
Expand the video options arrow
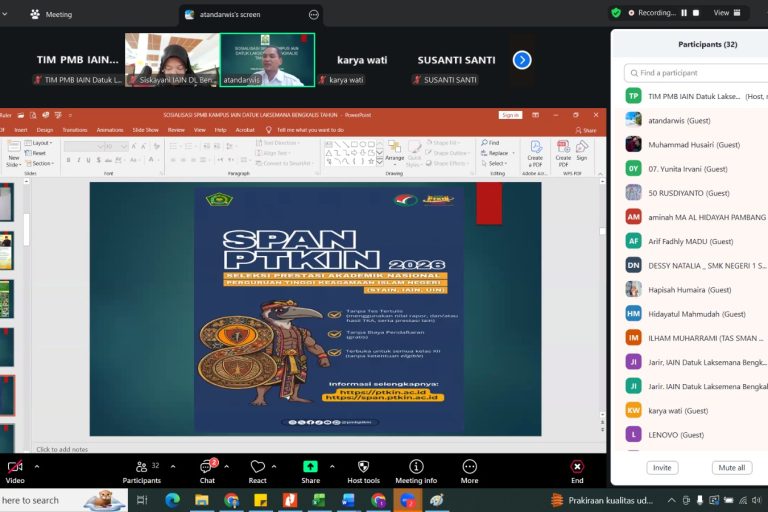click(37, 466)
